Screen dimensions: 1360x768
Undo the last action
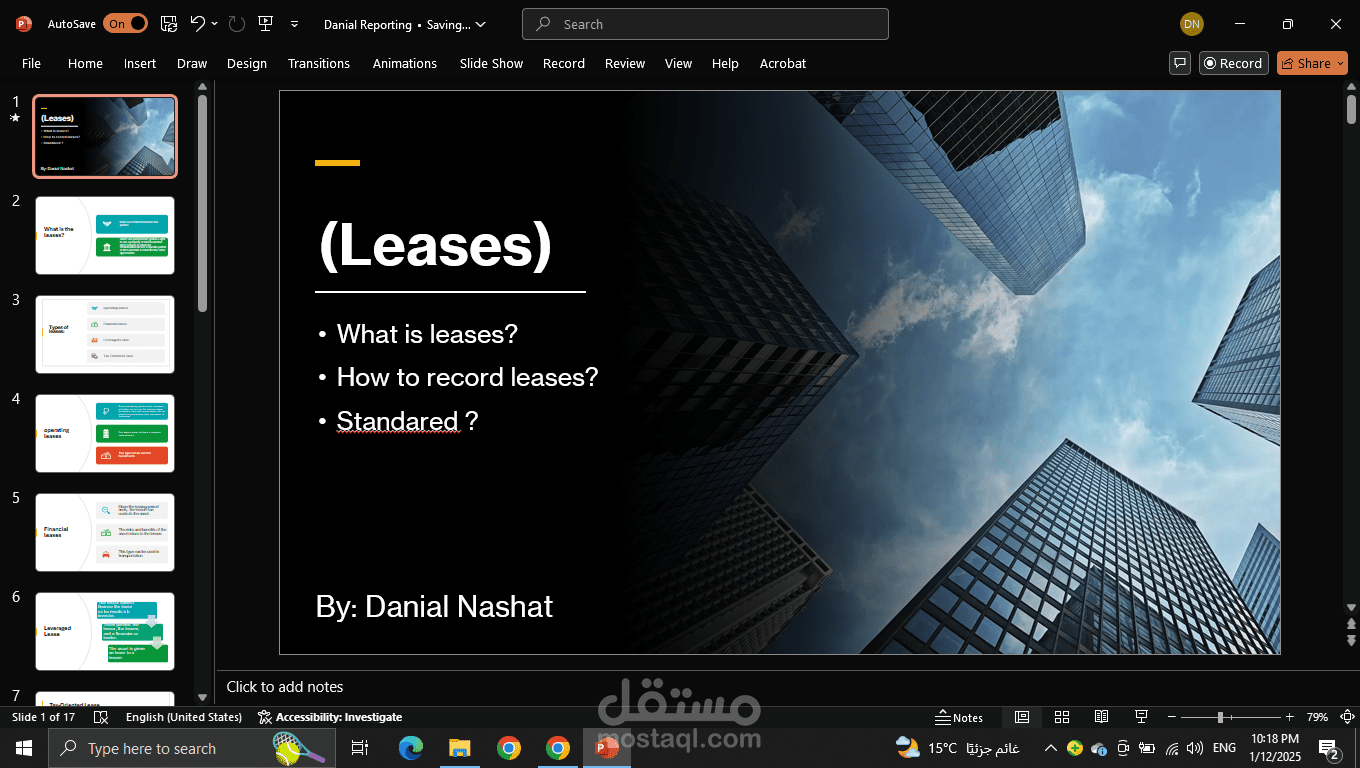[x=197, y=23]
